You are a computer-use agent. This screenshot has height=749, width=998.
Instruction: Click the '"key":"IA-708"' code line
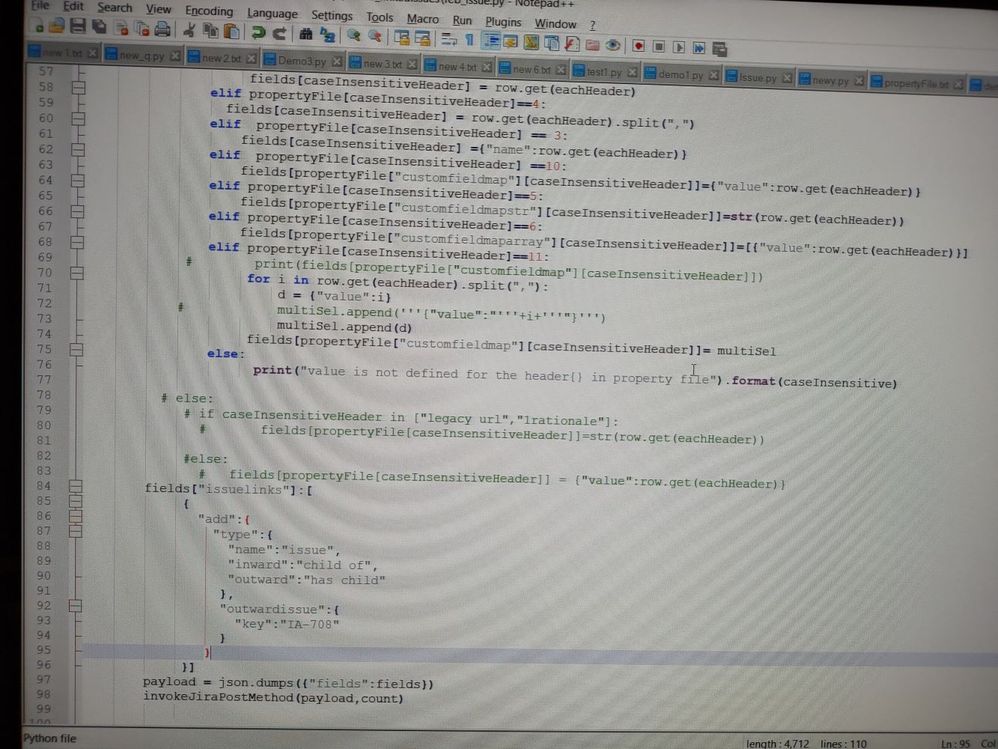[286, 624]
